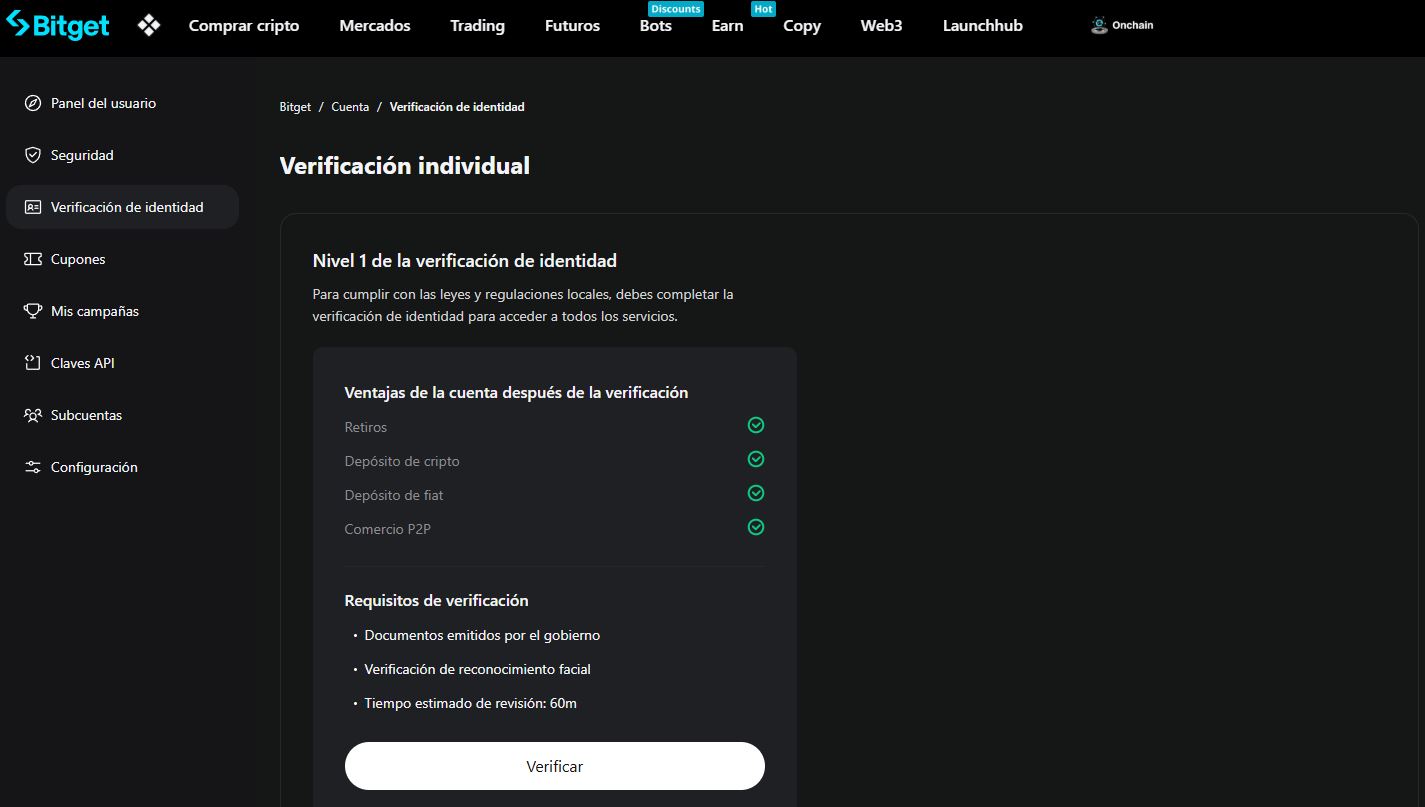Viewport: 1425px width, 807px height.
Task: Select the Panel del usuario dashboard icon
Action: tap(31, 103)
